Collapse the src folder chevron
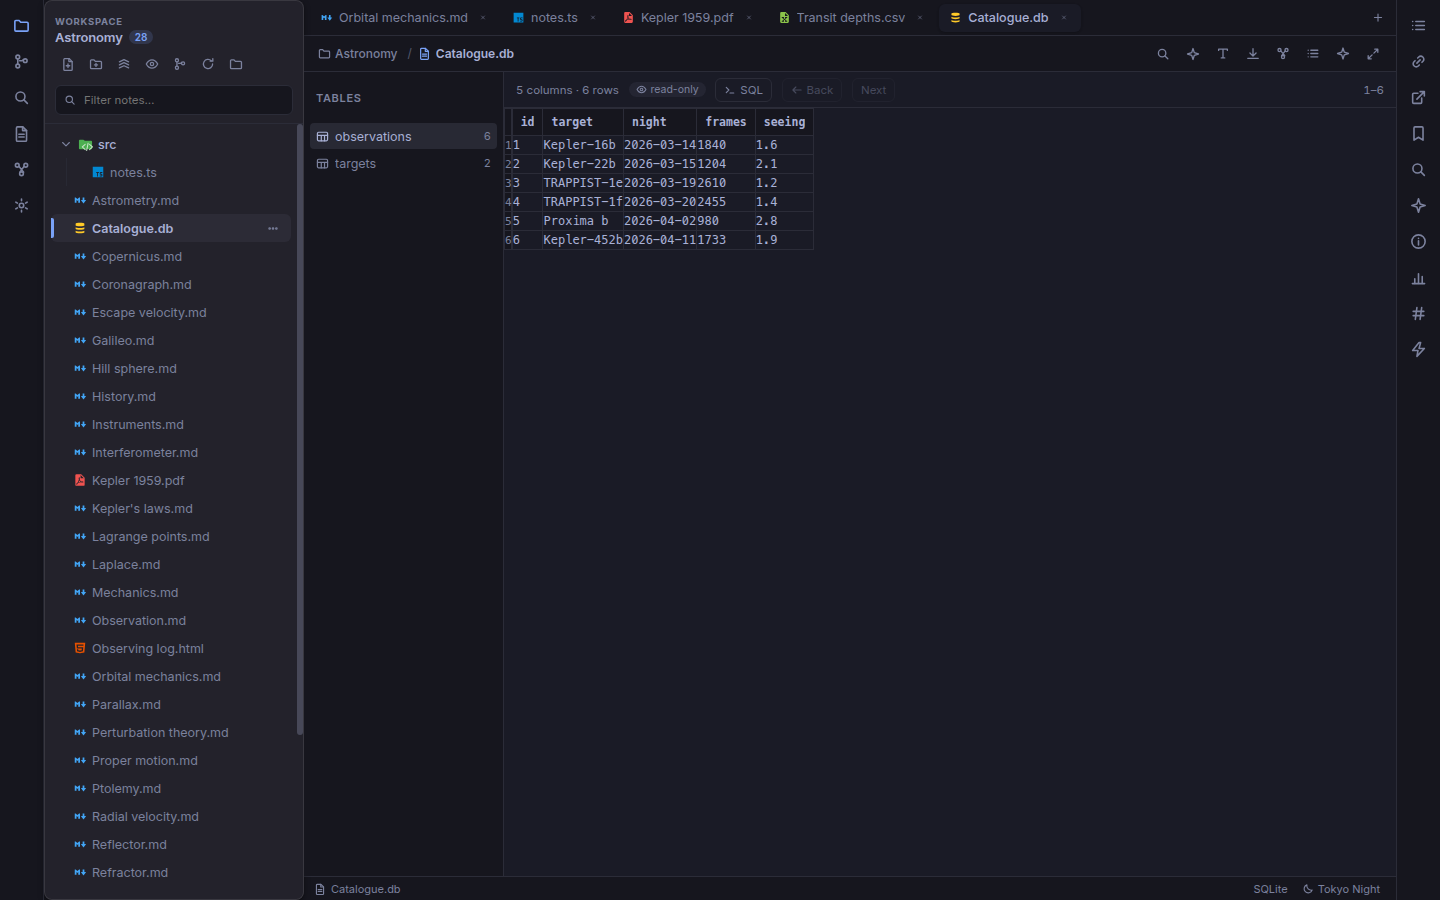The width and height of the screenshot is (1440, 900). (x=66, y=145)
